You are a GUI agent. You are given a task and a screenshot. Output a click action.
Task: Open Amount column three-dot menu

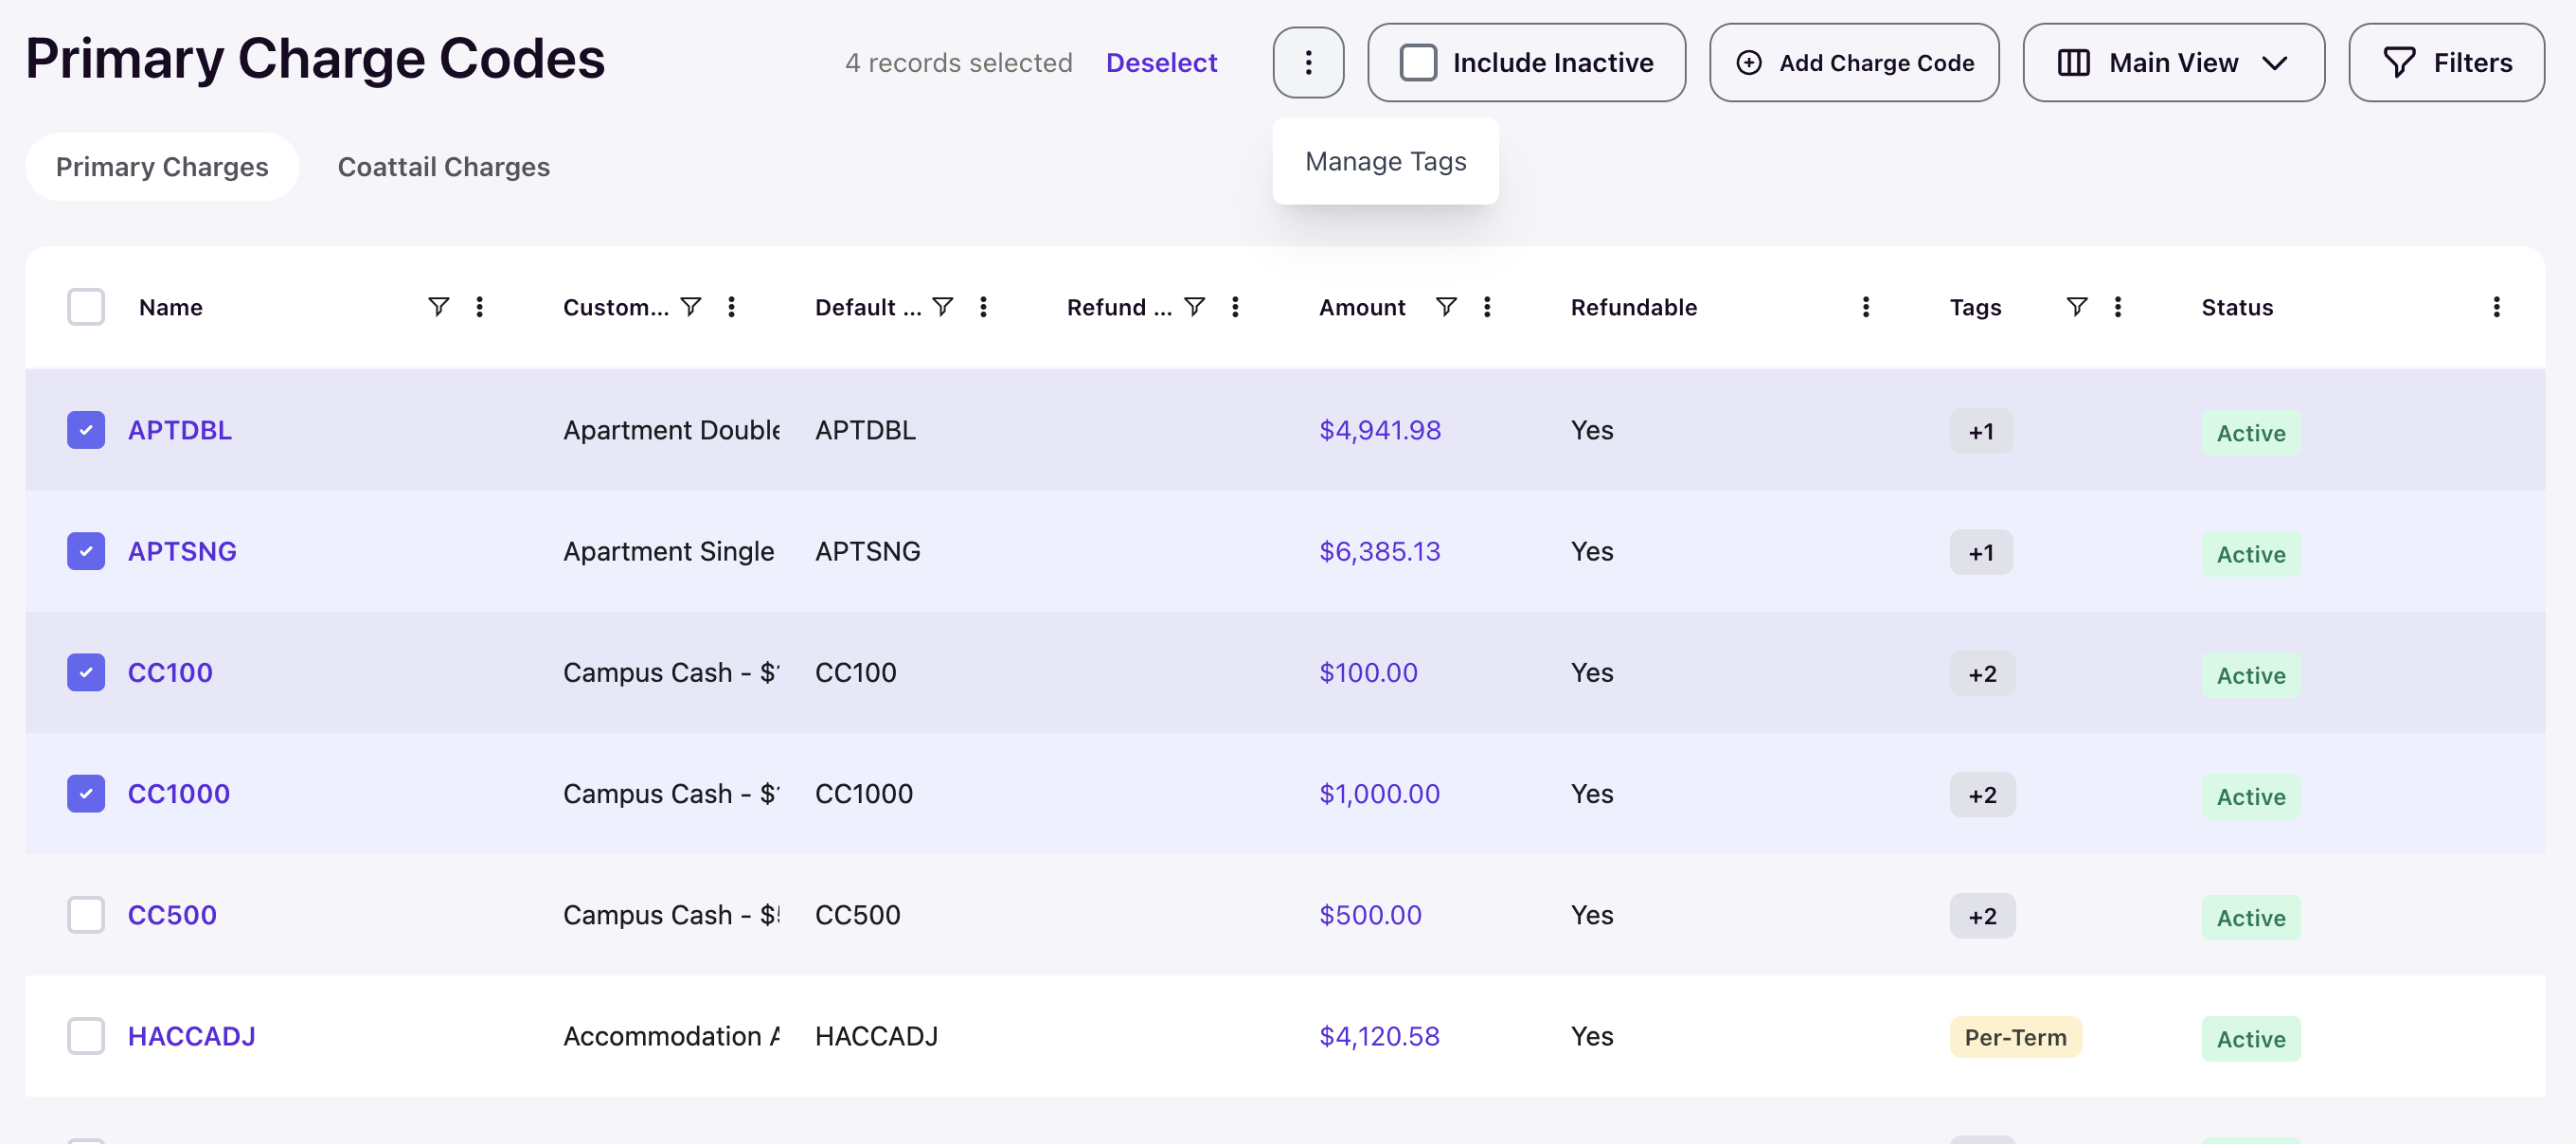[1487, 306]
